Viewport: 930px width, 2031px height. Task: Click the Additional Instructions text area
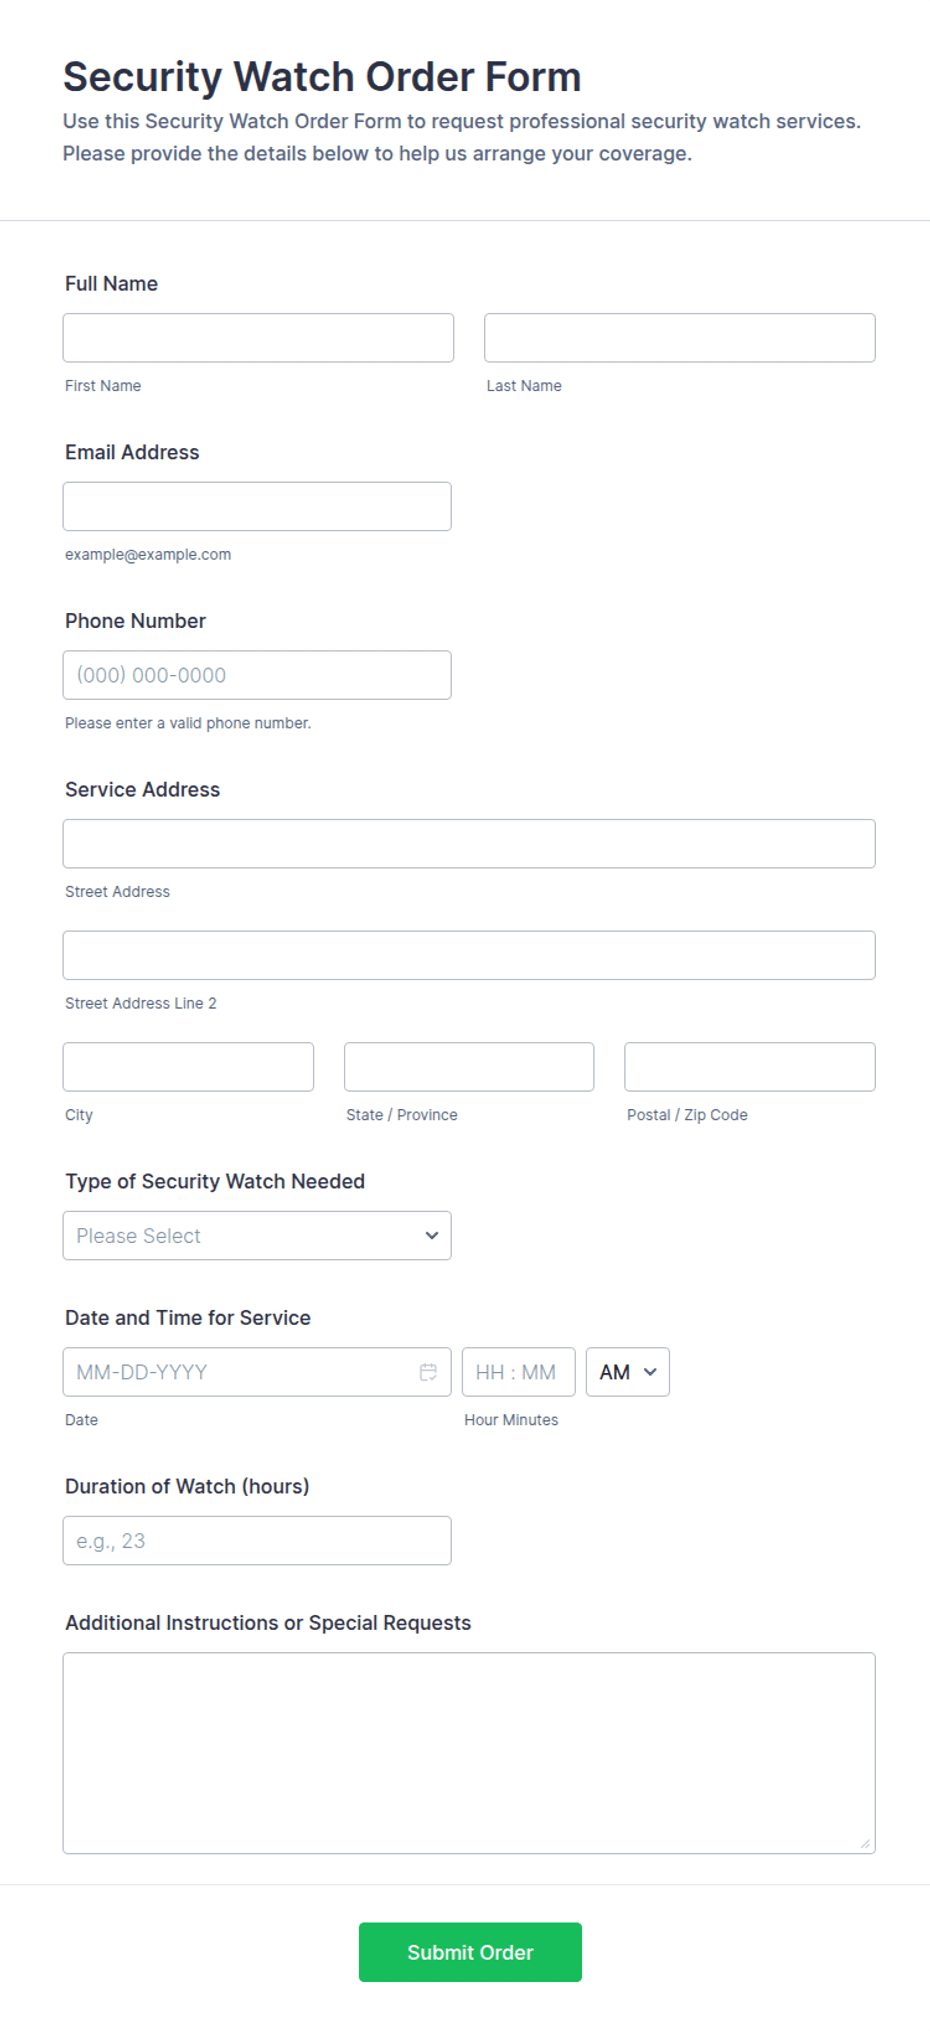click(469, 1753)
